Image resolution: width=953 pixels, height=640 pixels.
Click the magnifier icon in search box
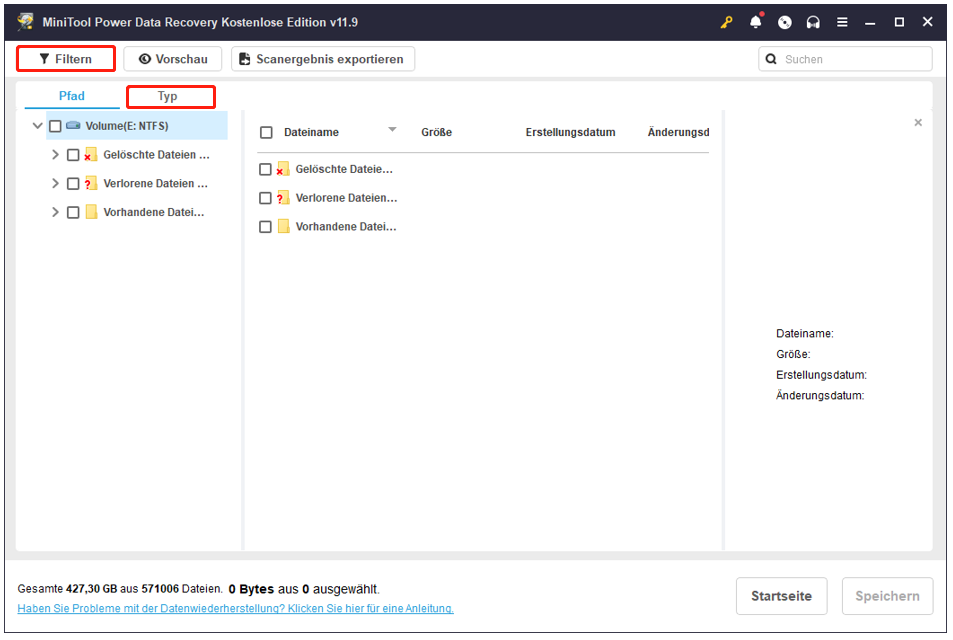[x=771, y=59]
